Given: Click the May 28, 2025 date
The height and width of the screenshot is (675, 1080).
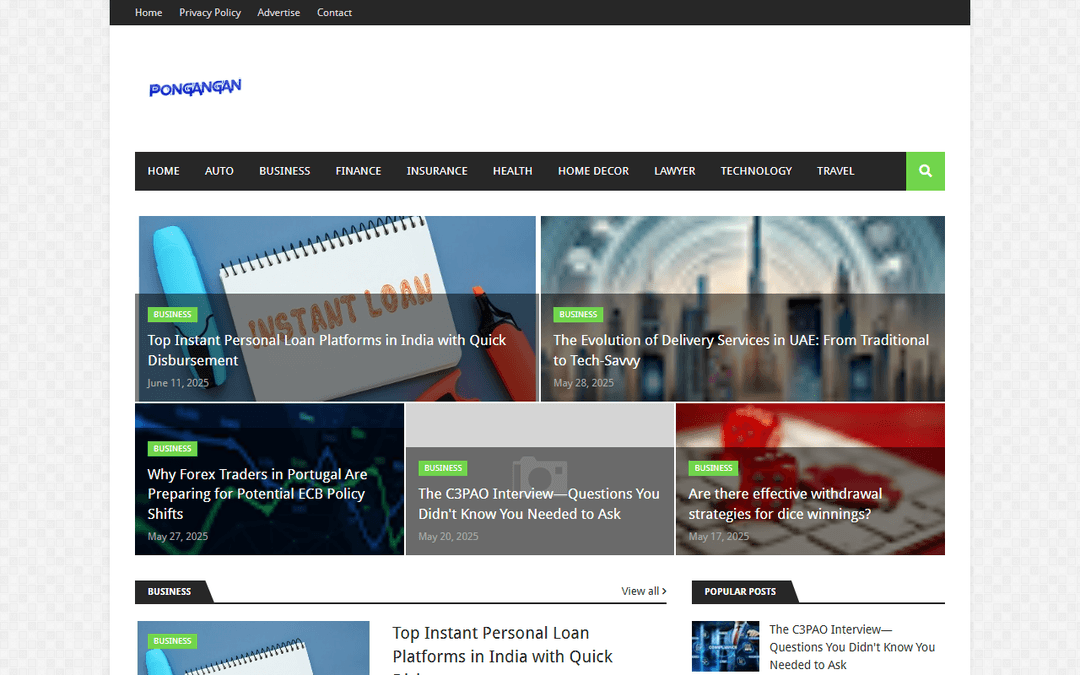Looking at the screenshot, I should 583,383.
